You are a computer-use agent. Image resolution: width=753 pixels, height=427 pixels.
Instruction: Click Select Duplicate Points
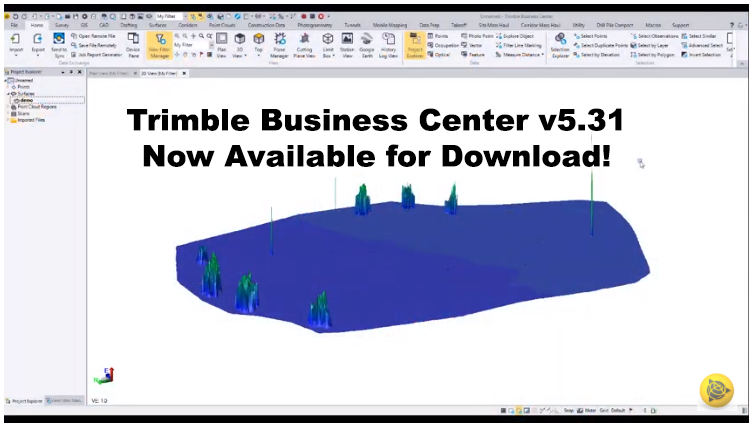(x=600, y=45)
